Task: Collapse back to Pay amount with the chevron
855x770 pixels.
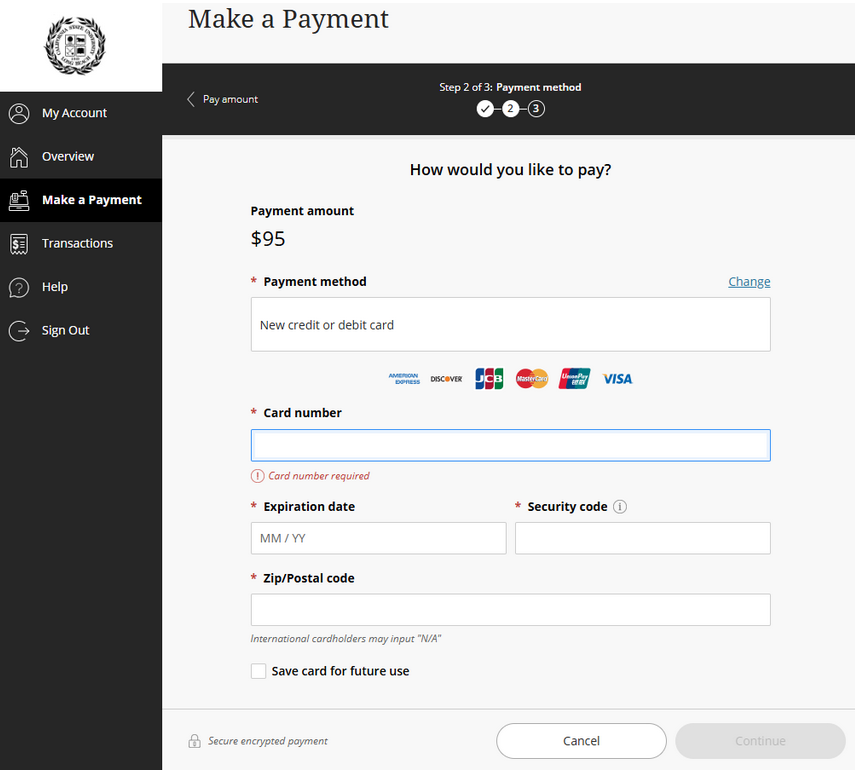Action: tap(191, 99)
